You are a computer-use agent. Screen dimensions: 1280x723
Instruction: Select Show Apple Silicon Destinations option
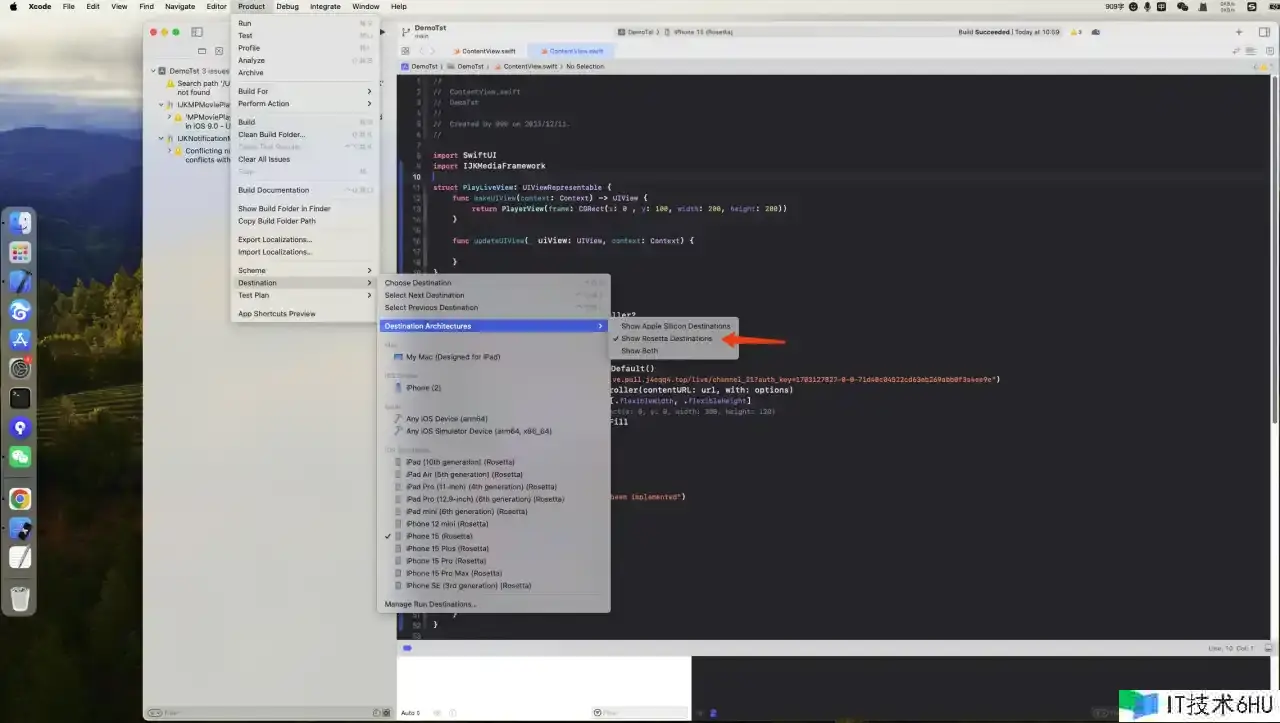coord(675,326)
